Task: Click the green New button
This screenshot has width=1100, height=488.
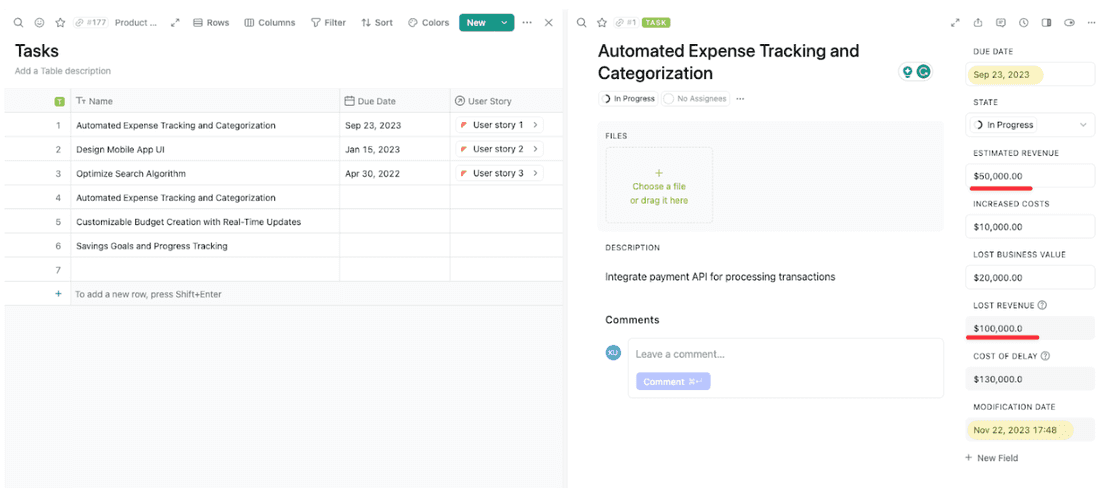Action: click(476, 22)
